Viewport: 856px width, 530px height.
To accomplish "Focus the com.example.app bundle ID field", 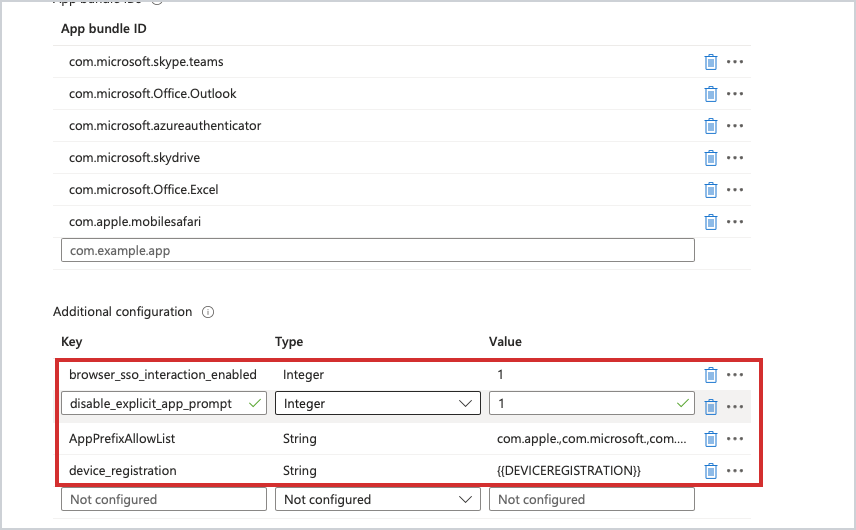I will (378, 250).
